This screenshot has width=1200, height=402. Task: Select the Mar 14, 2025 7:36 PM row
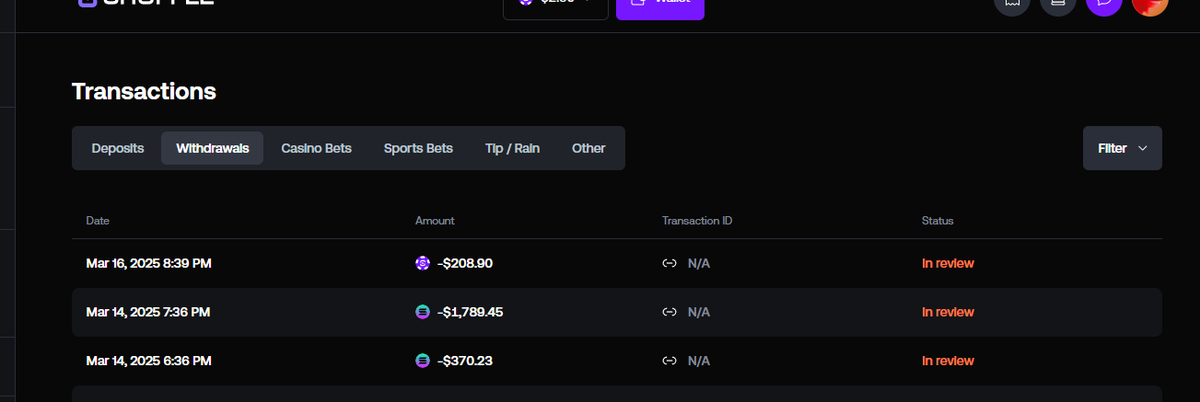click(617, 312)
